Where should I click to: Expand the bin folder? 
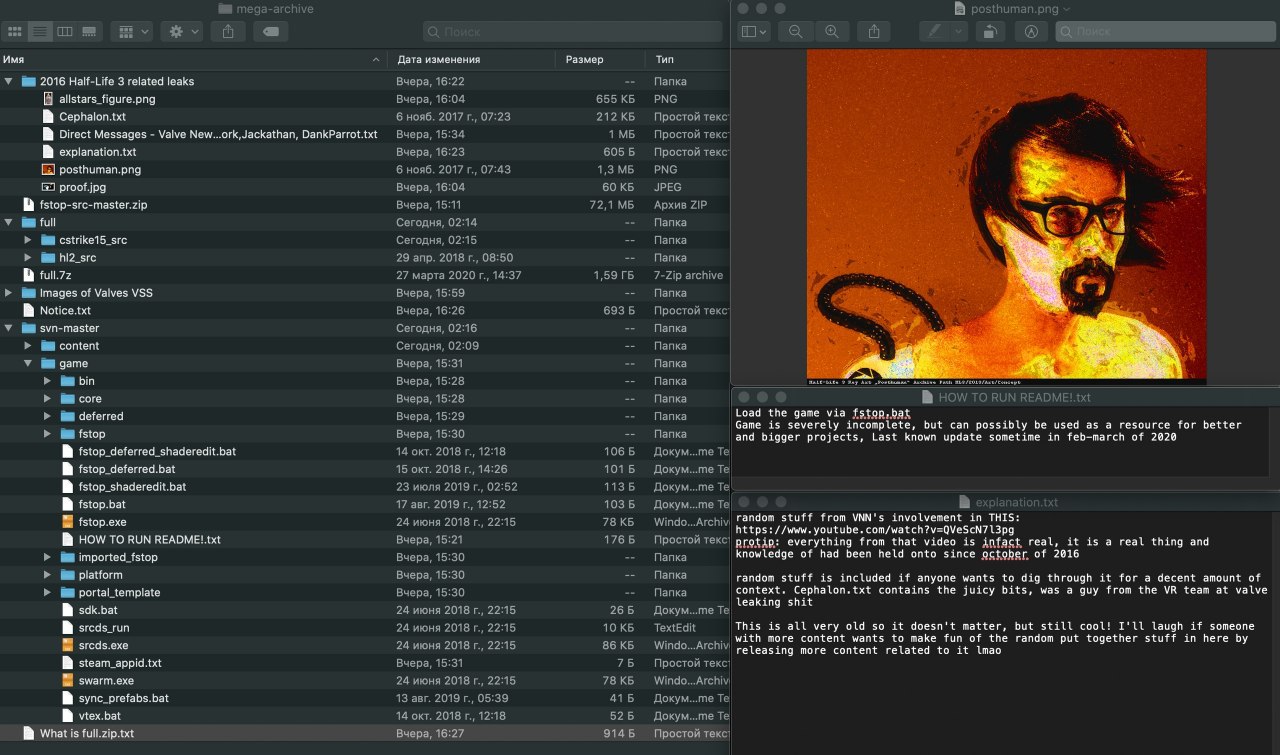click(47, 381)
